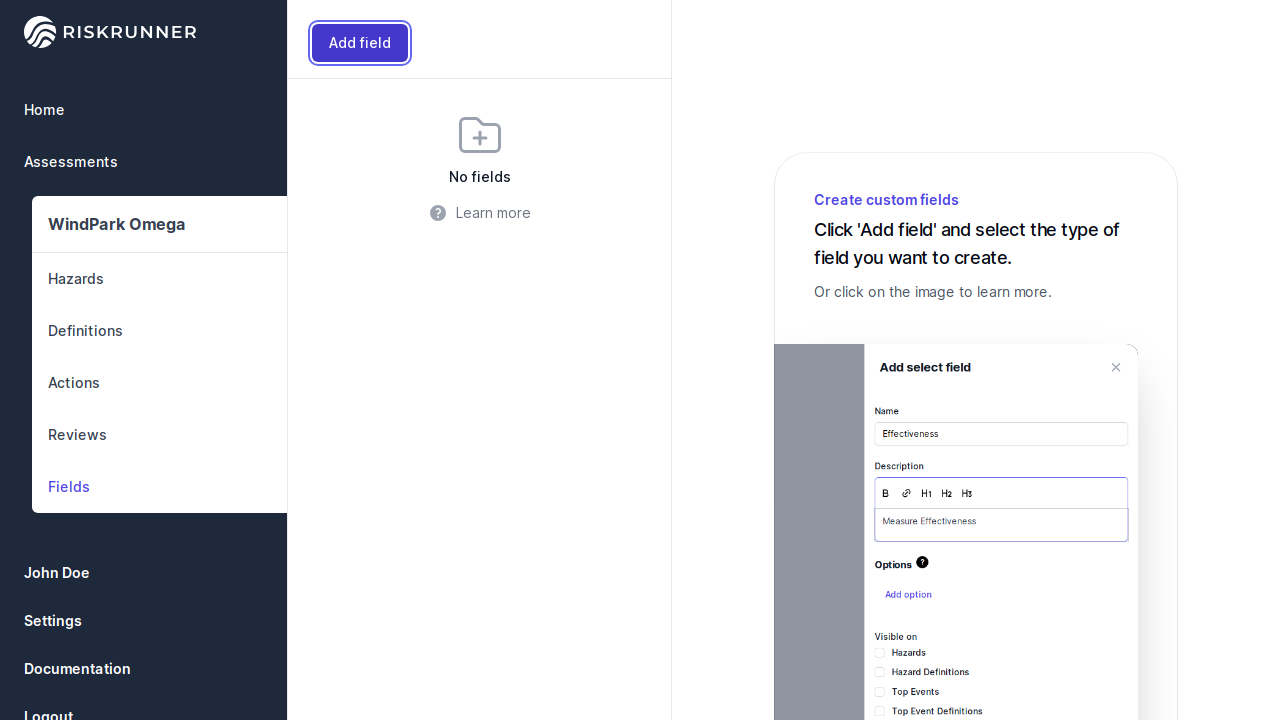Open Settings in sidebar
The image size is (1280, 720).
click(53, 621)
